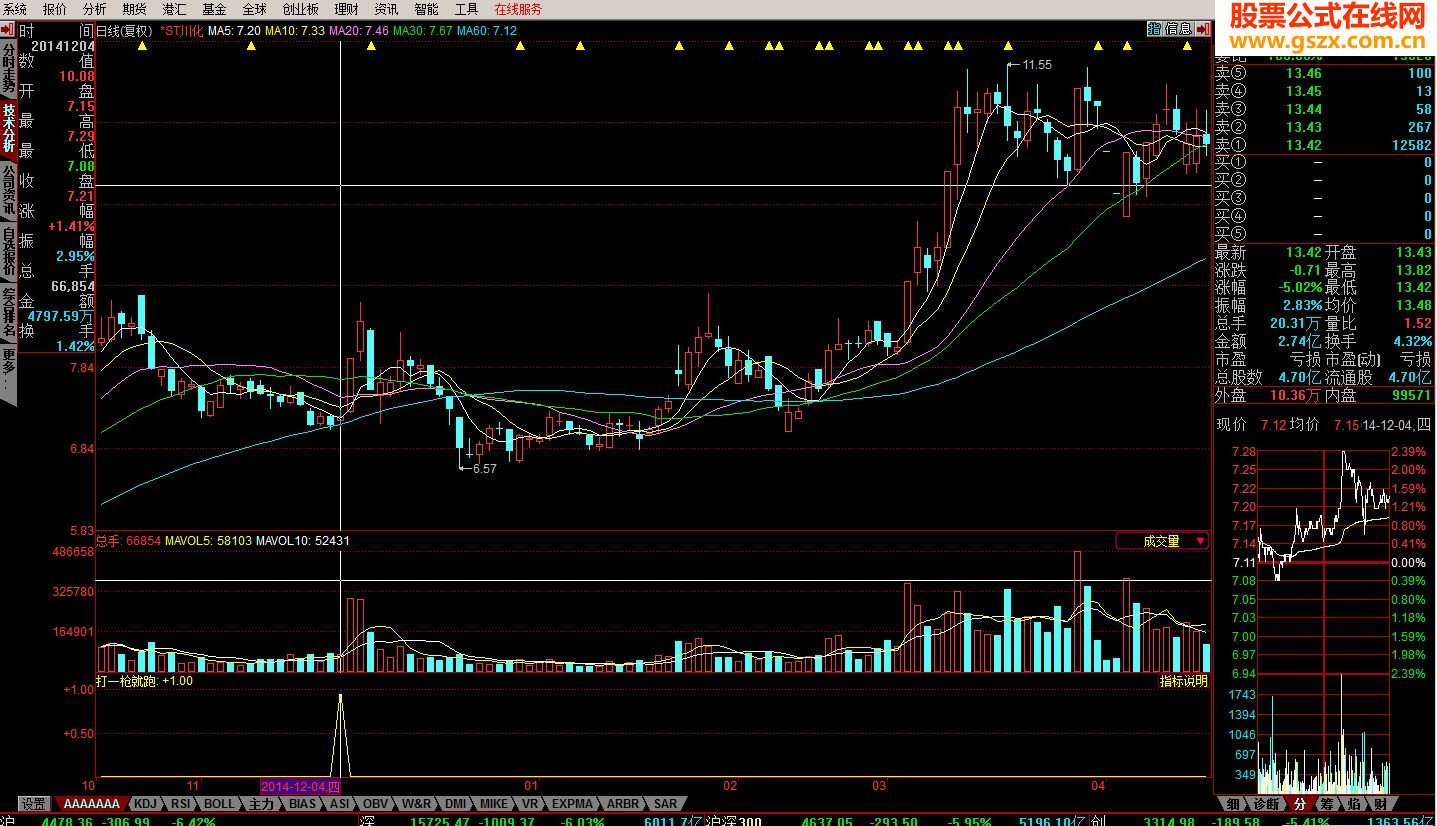This screenshot has width=1437, height=826.
Task: Click the 信息 info button
Action: click(x=1179, y=29)
